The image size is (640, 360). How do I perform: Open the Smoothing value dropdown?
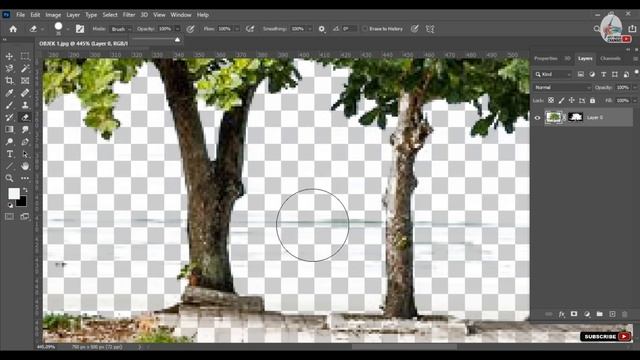[x=310, y=29]
